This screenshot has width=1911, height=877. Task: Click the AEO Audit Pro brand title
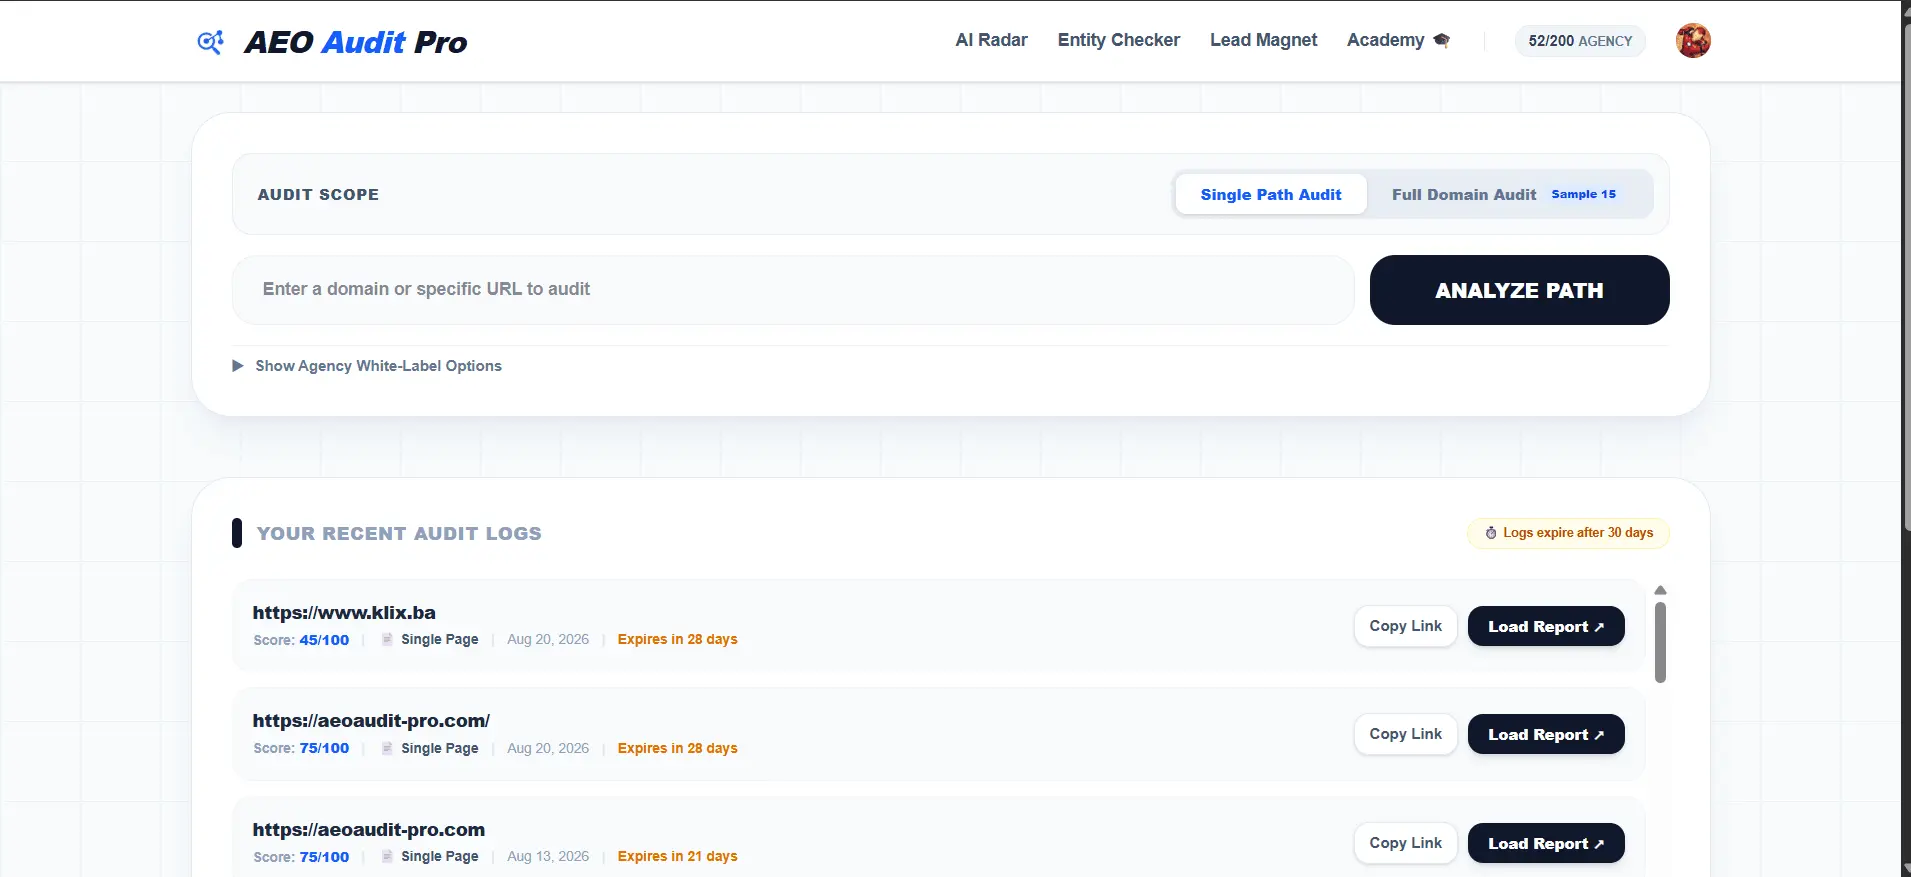click(356, 42)
